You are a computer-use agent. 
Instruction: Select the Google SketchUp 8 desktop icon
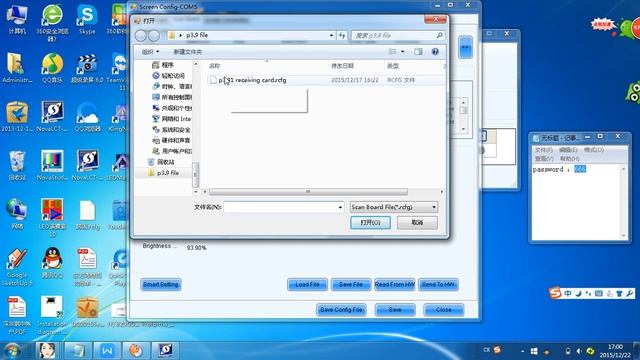17,267
